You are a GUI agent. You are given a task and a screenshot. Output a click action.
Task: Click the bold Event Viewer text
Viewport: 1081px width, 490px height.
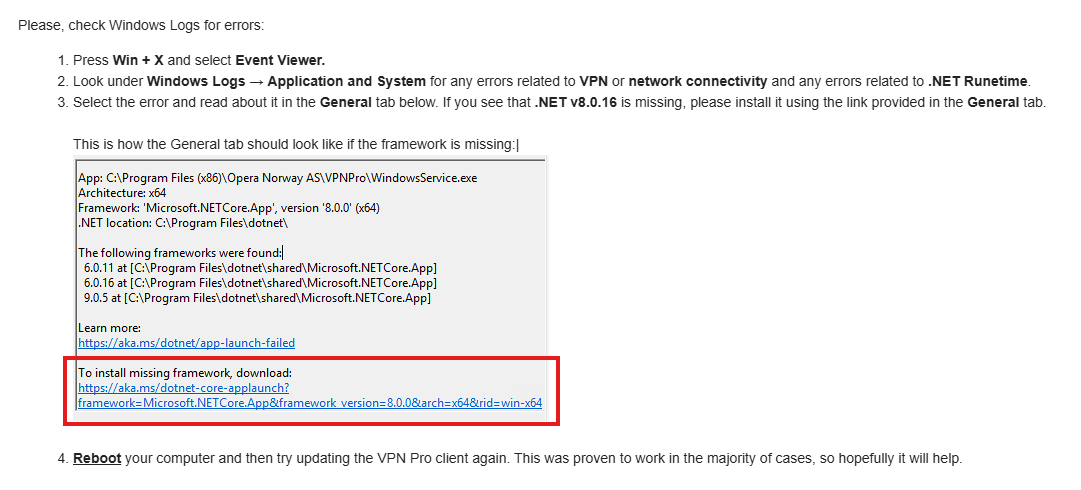coord(280,60)
